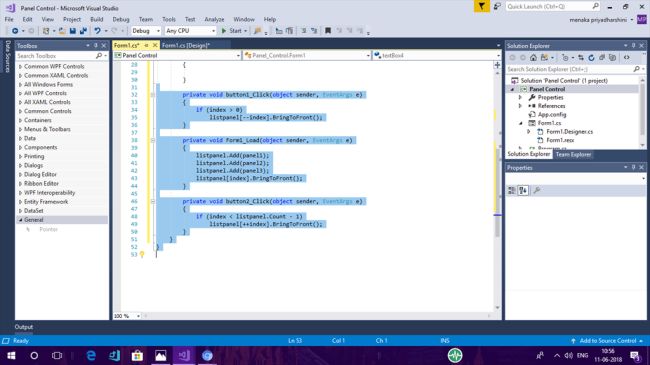Click Refresh icon in Solution Explorer toolbar
The width and height of the screenshot is (650, 365).
(x=592, y=58)
